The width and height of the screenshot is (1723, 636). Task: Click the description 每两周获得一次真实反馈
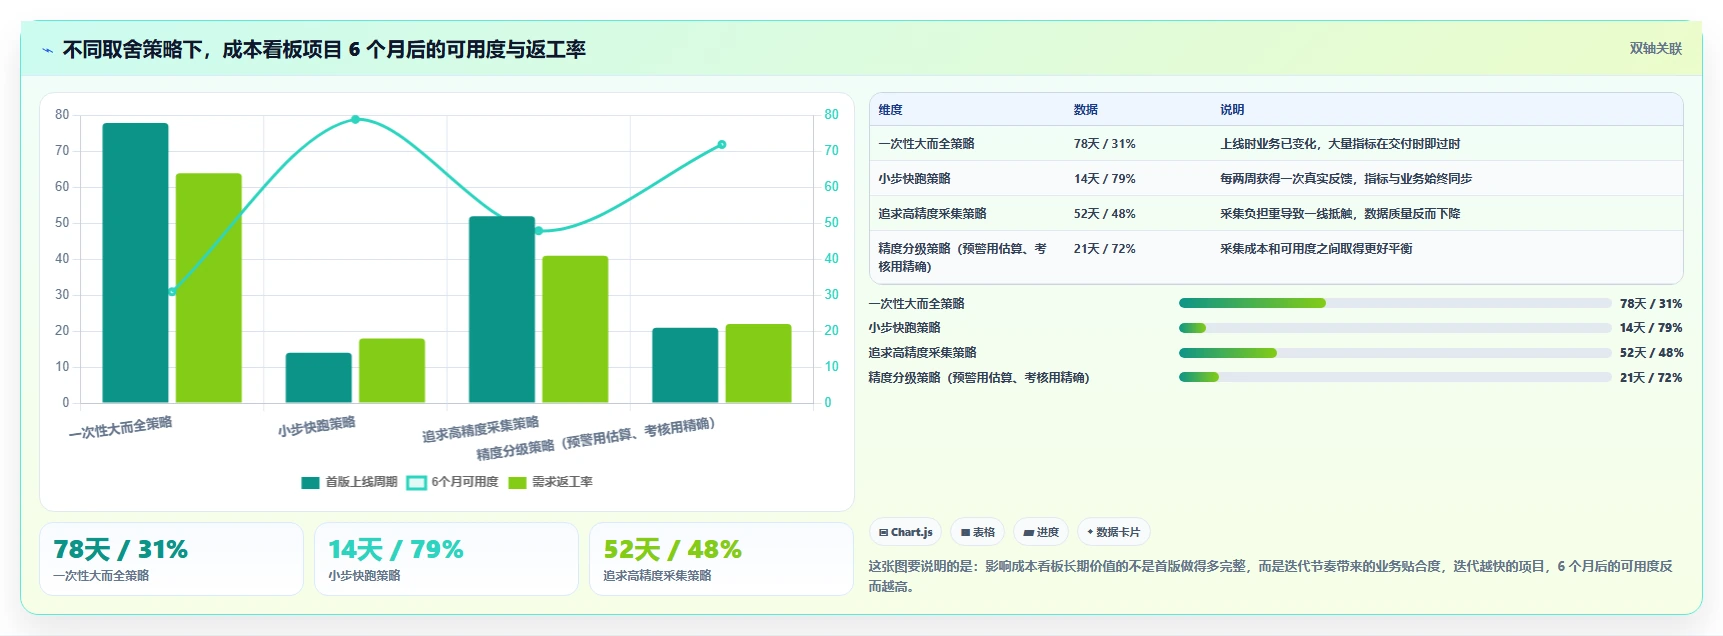click(x=1346, y=179)
